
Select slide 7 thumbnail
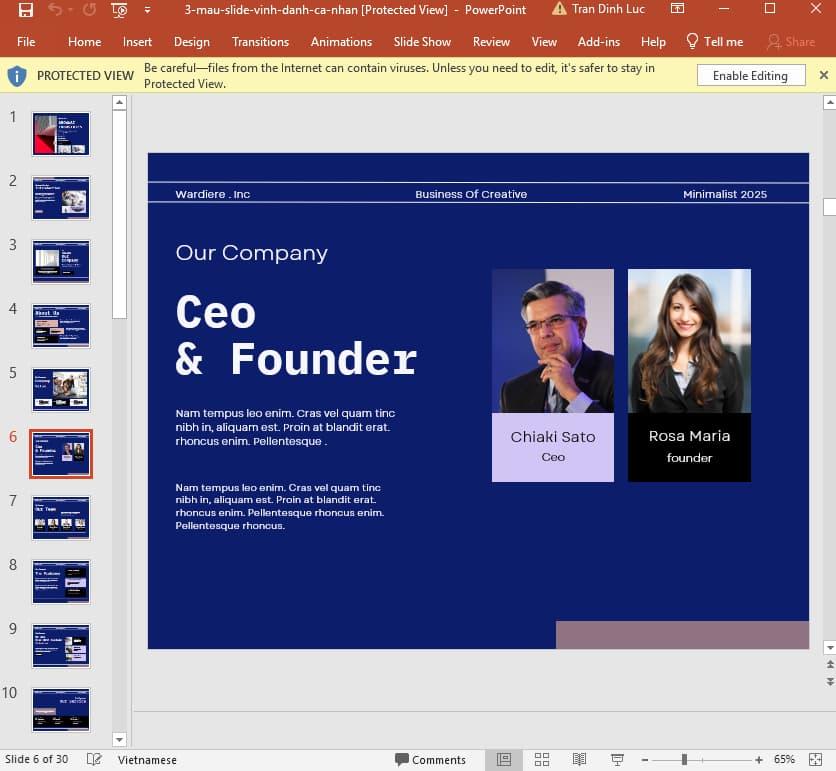(61, 518)
